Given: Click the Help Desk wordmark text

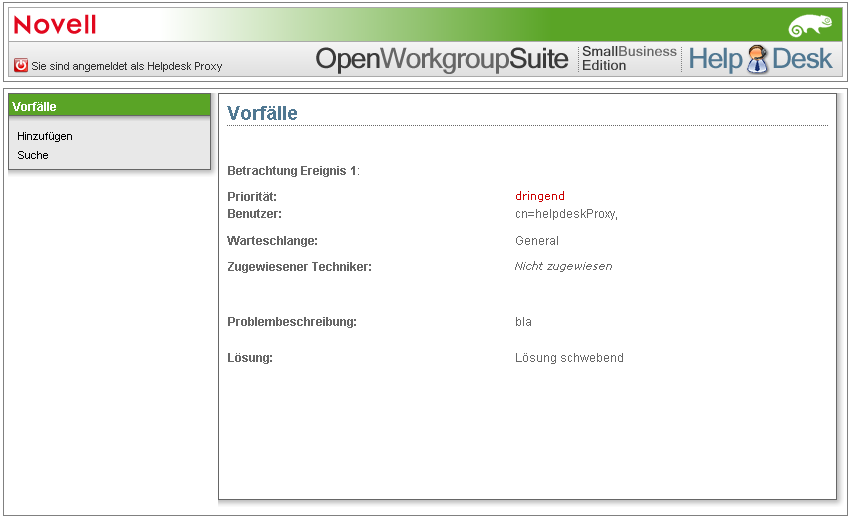Looking at the screenshot, I should 760,59.
